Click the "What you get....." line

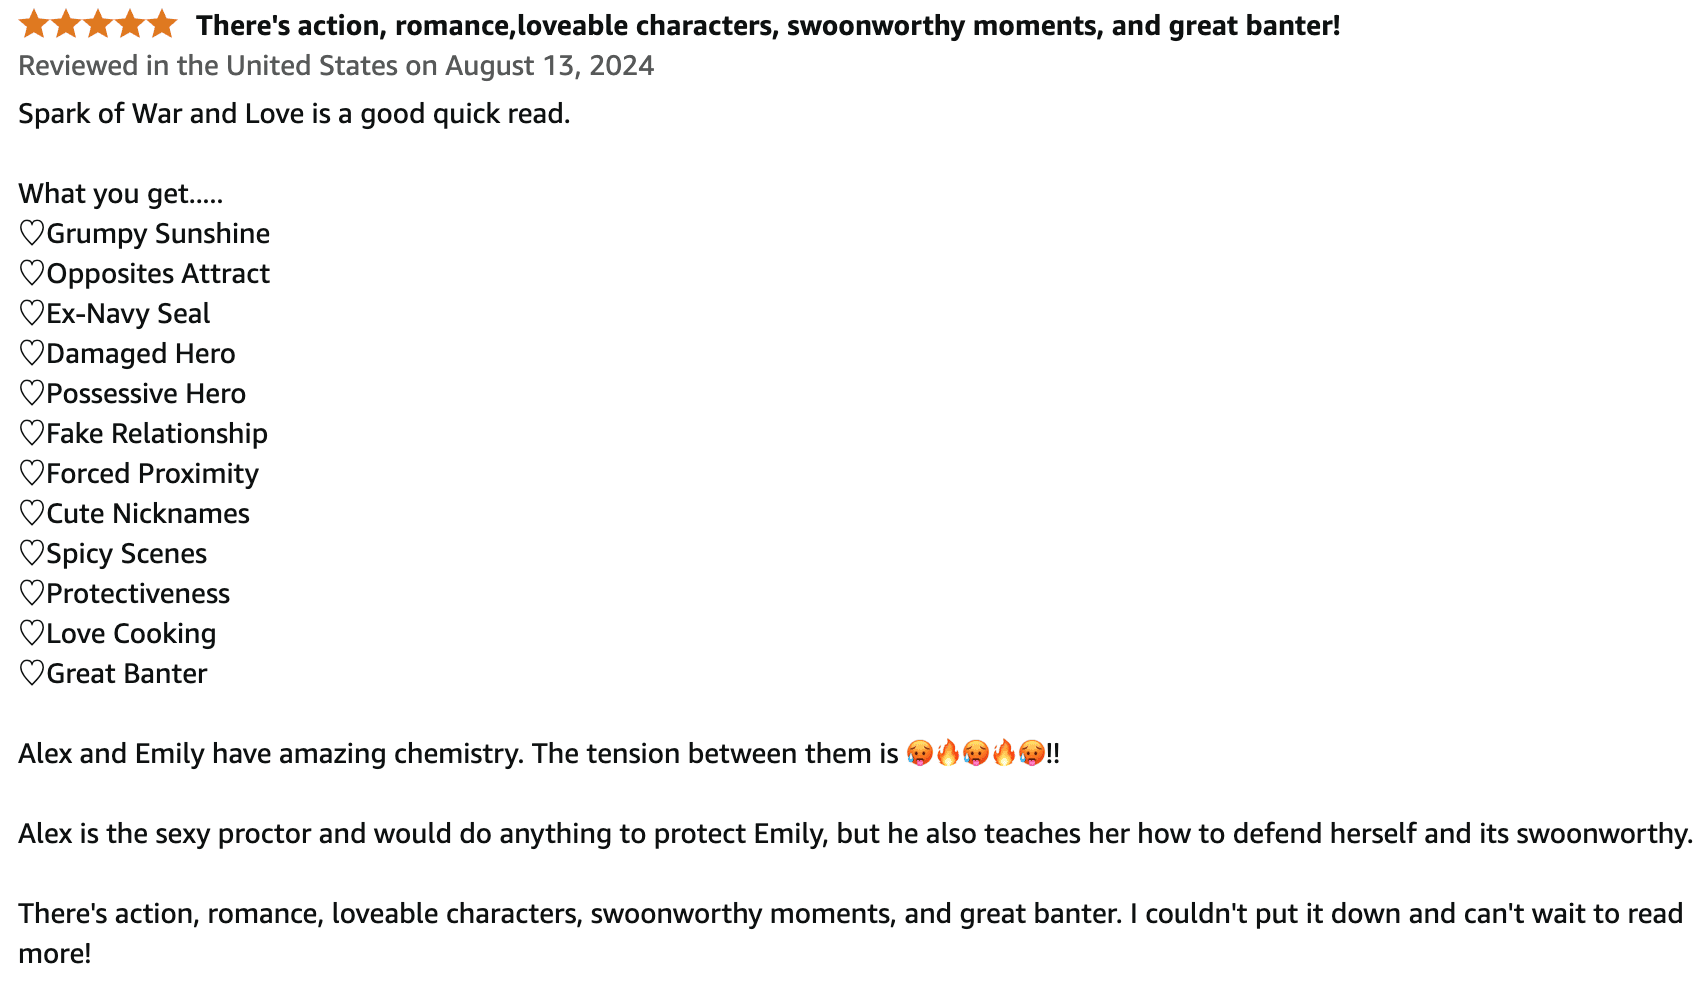[121, 193]
